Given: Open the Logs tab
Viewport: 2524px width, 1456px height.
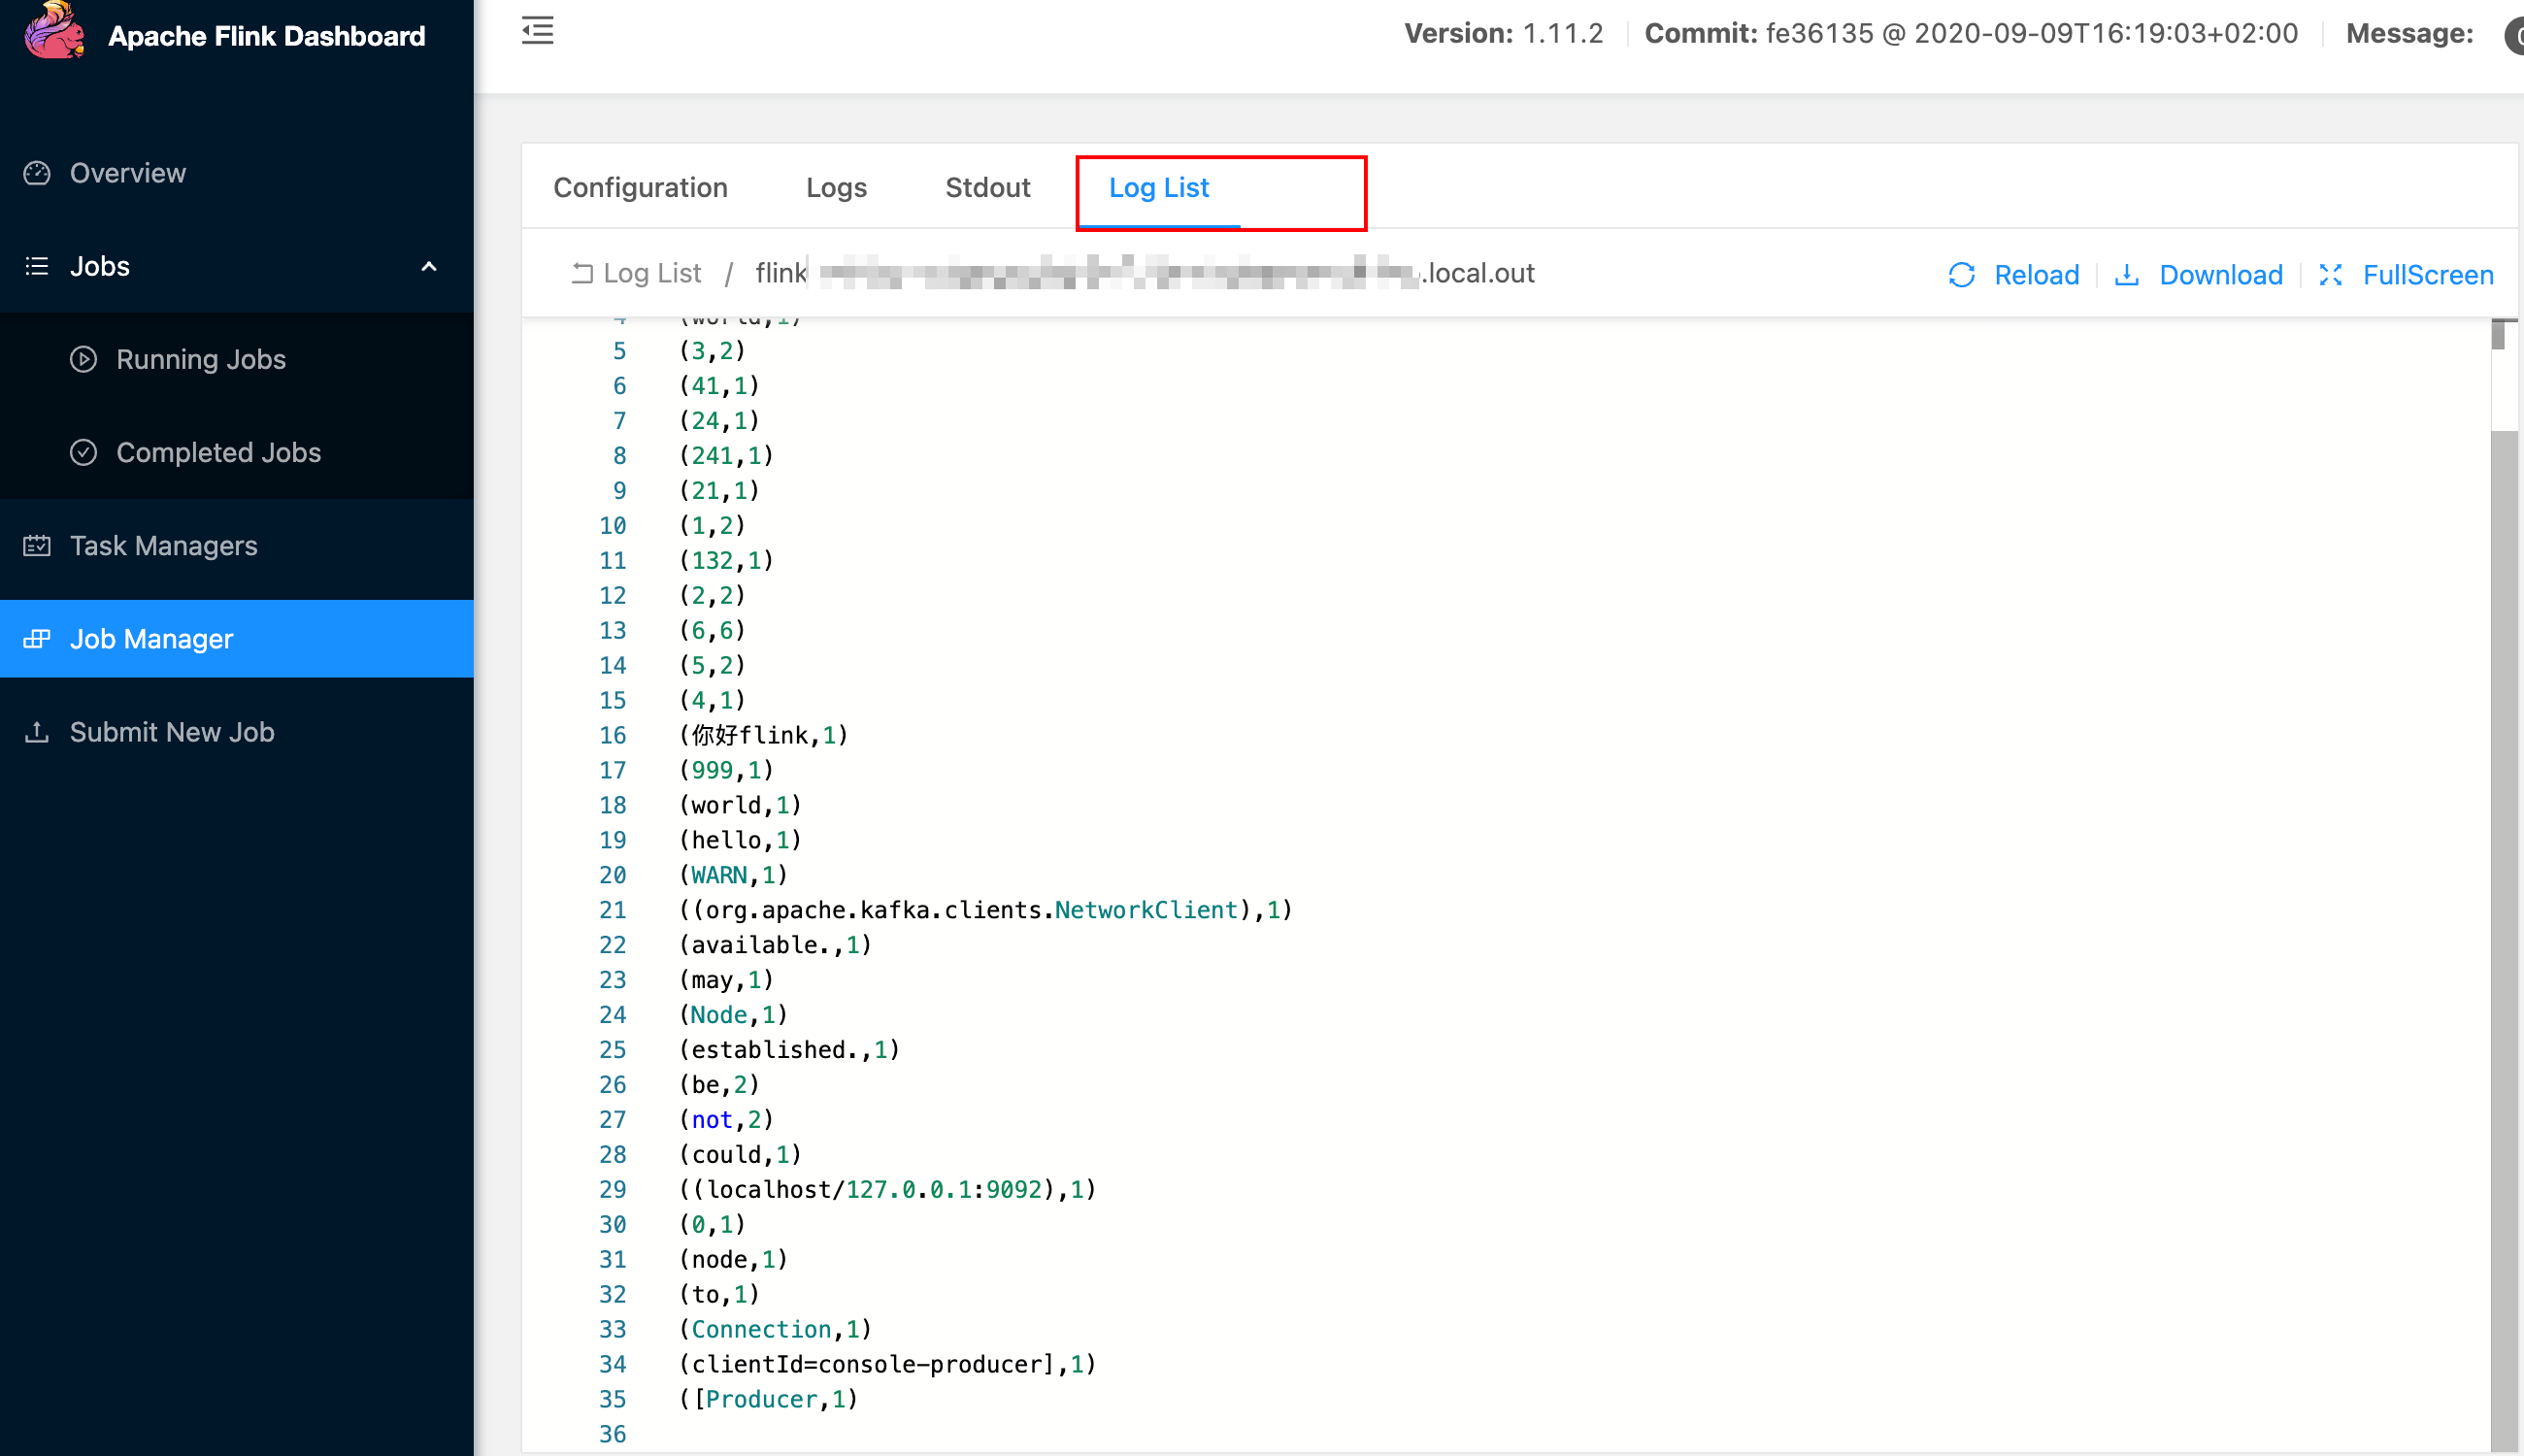Looking at the screenshot, I should pos(836,187).
